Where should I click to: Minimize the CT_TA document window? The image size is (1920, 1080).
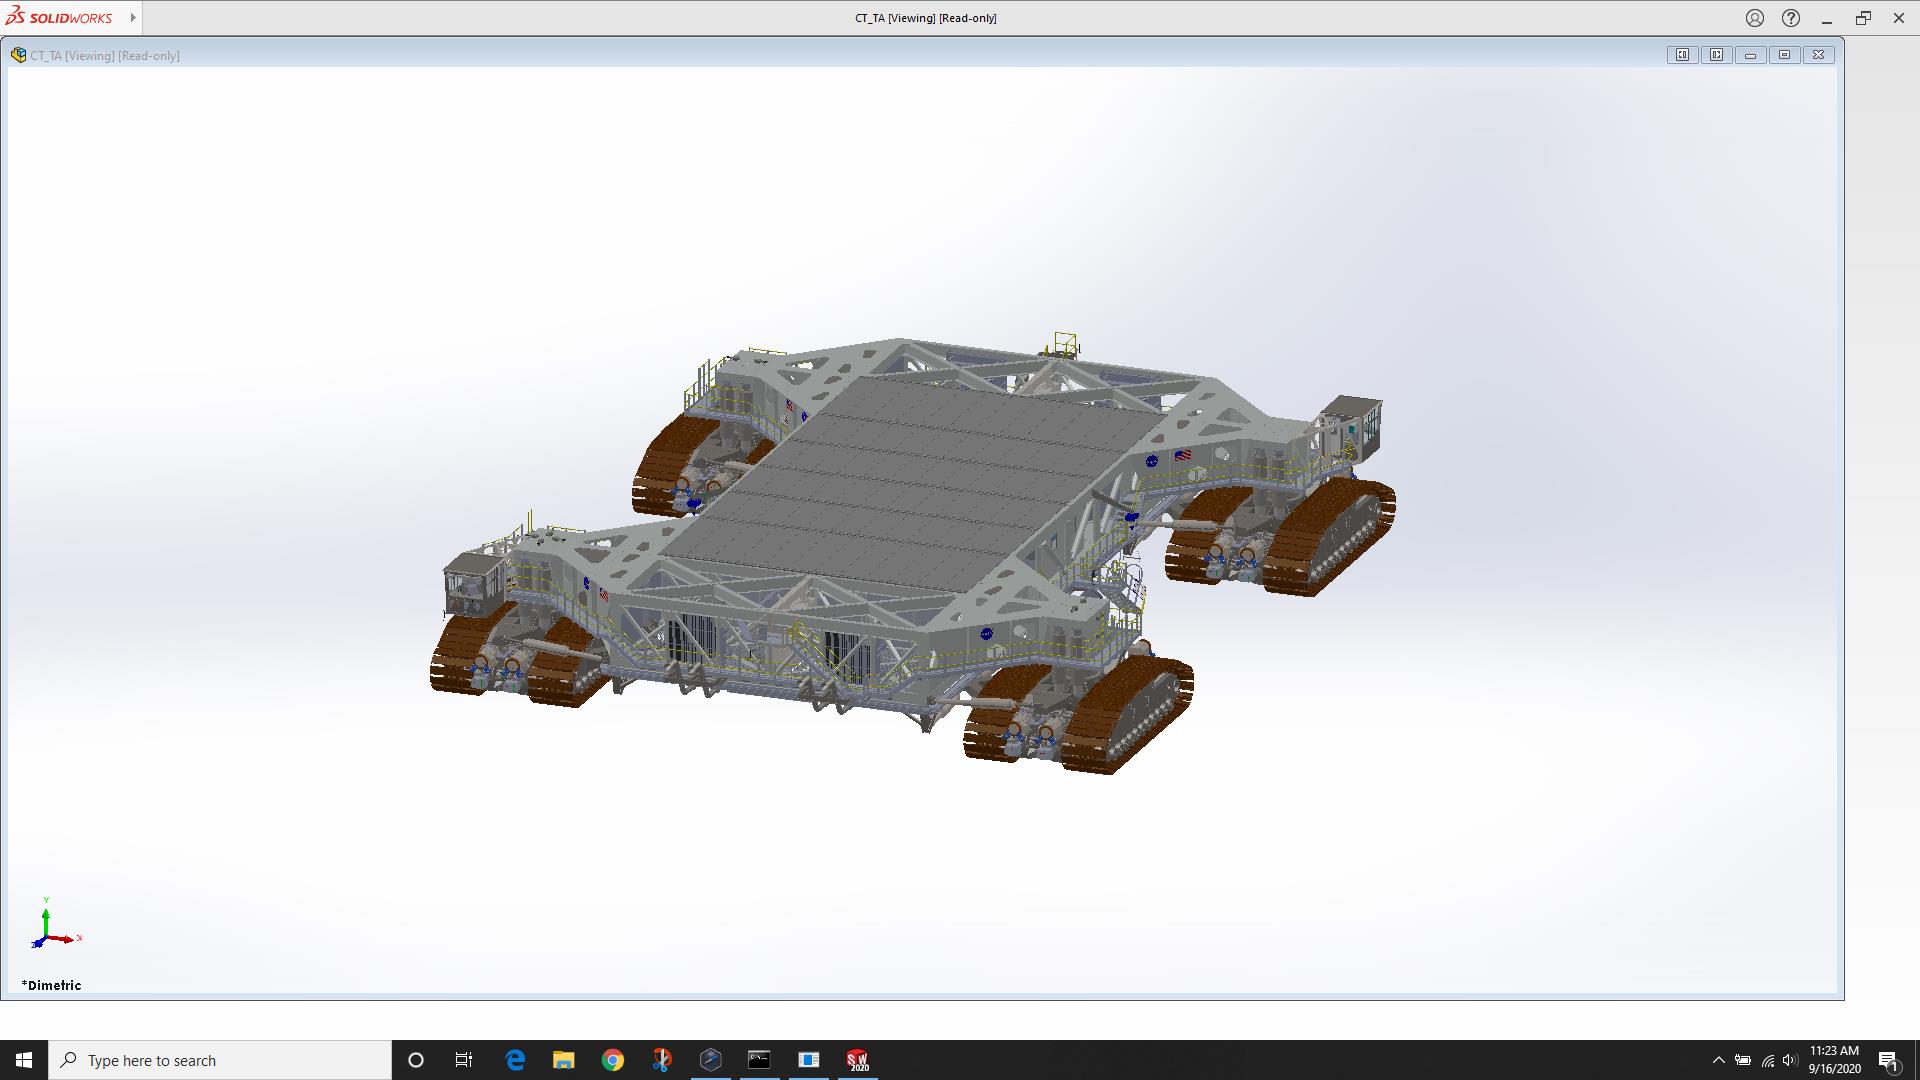click(x=1750, y=55)
